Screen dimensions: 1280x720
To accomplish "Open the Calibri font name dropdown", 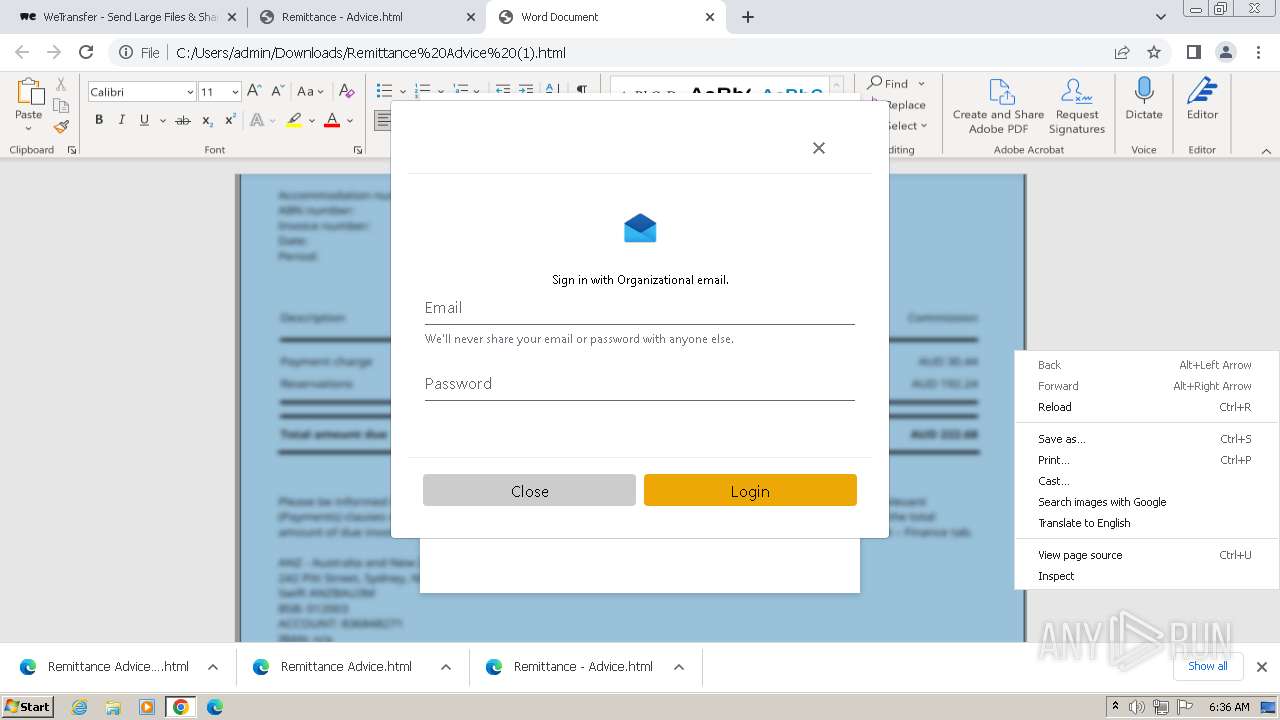I will click(190, 92).
